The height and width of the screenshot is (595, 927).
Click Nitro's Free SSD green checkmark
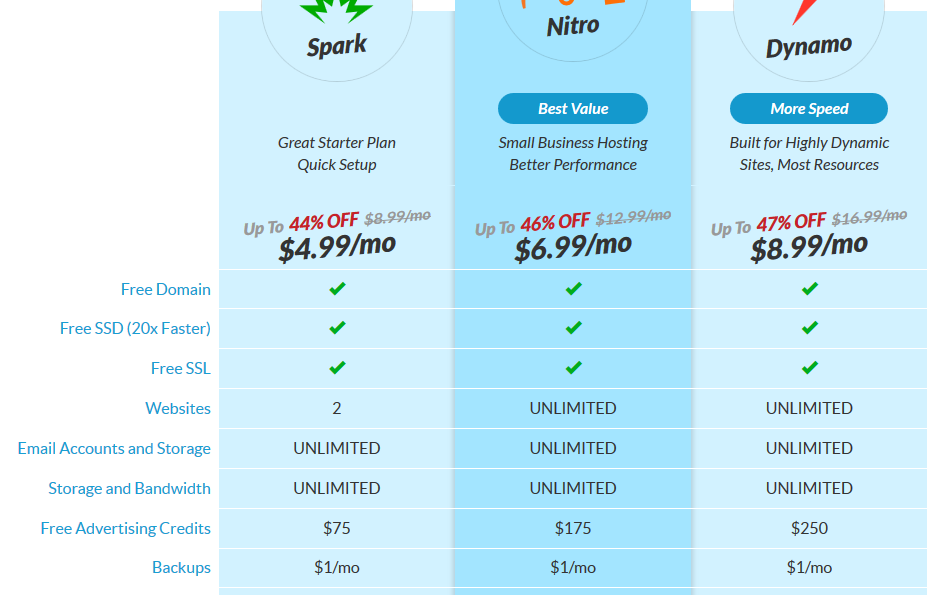(573, 328)
